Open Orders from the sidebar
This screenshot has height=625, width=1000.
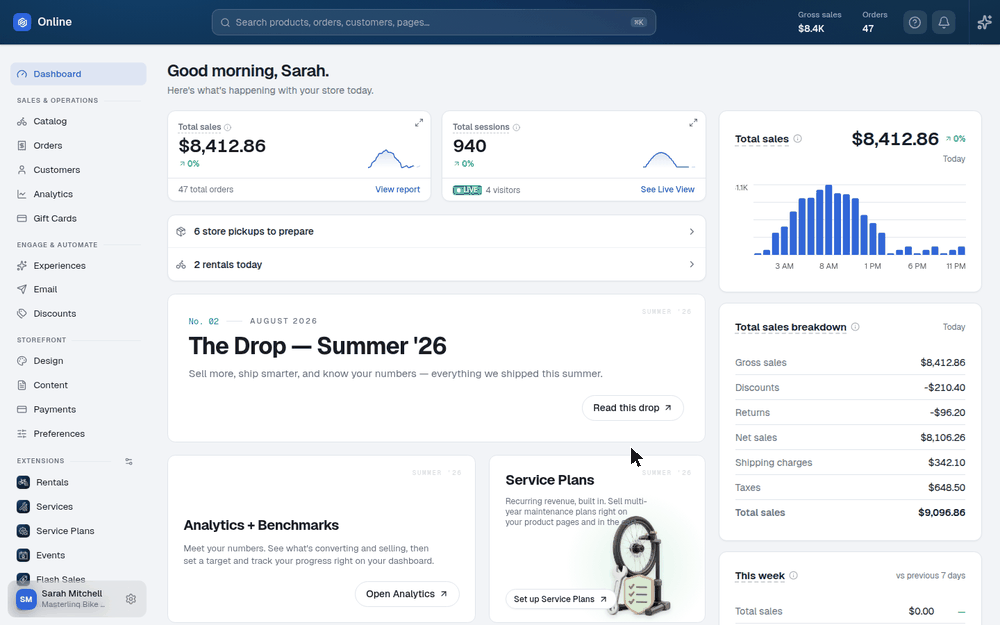pyautogui.click(x=78, y=145)
